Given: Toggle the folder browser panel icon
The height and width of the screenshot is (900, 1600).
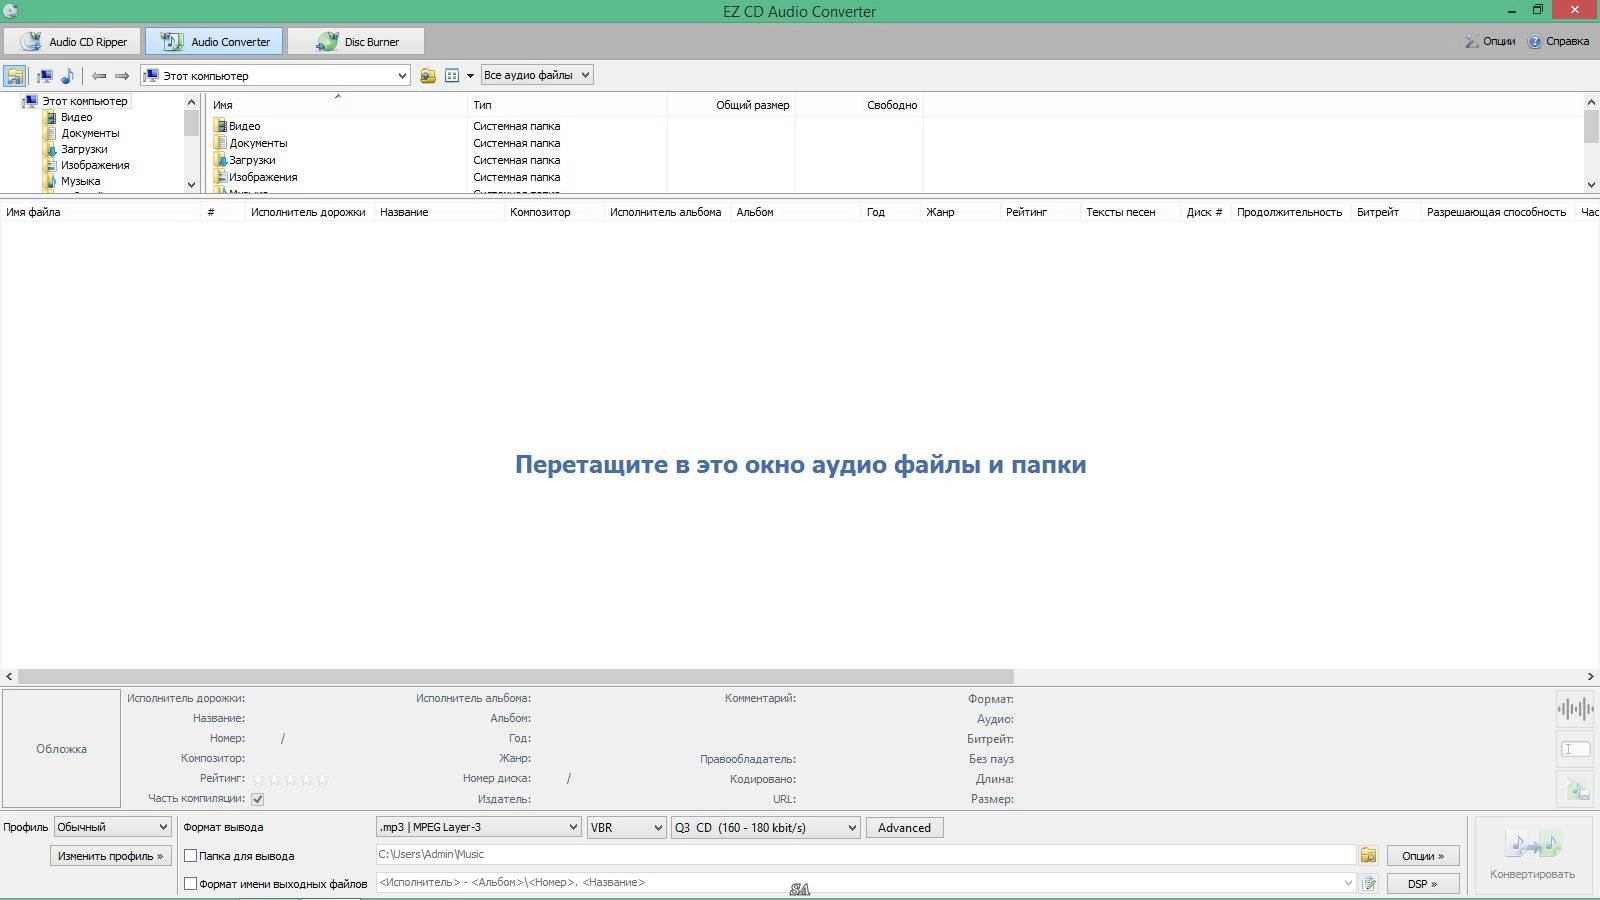Looking at the screenshot, I should pos(15,76).
